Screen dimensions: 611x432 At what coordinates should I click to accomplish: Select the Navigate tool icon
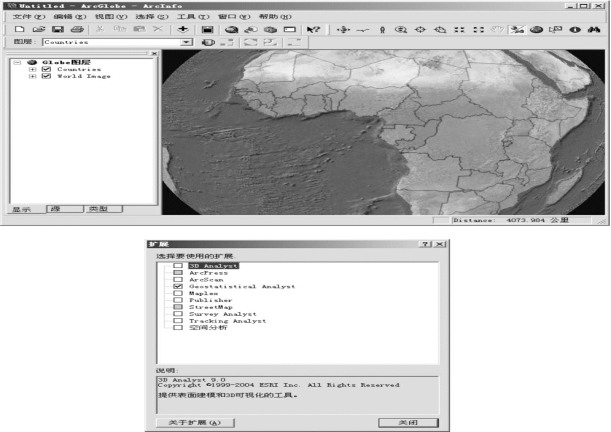coord(343,30)
